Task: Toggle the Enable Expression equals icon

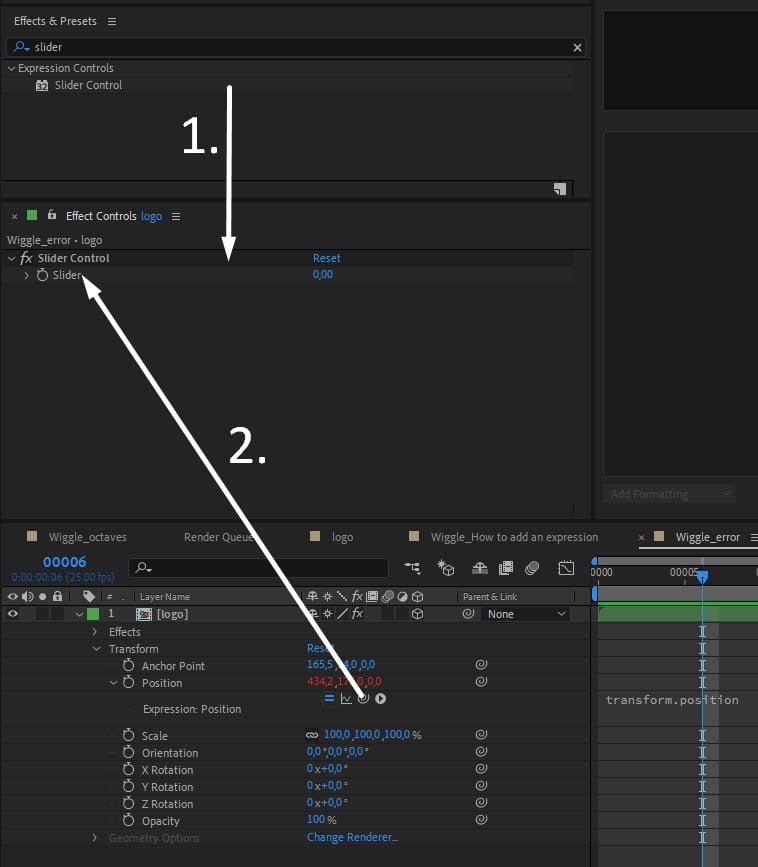Action: click(329, 698)
